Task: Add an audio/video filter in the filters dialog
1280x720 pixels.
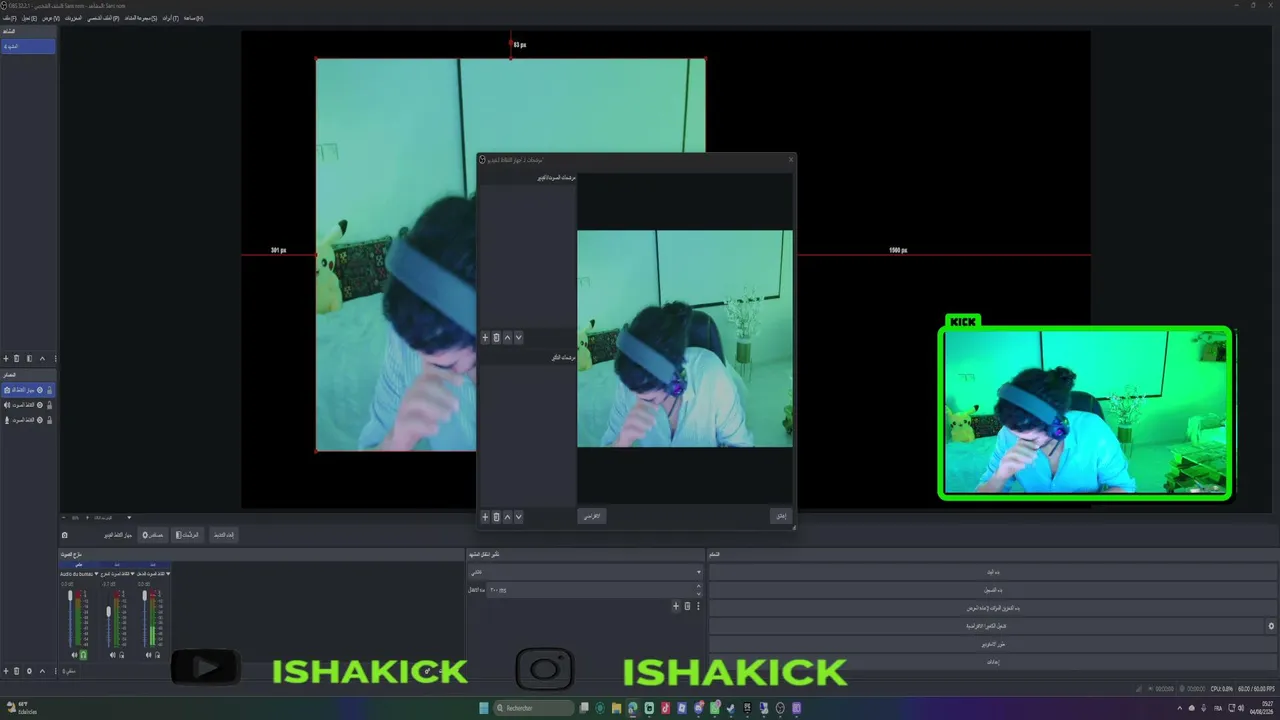Action: [x=485, y=337]
